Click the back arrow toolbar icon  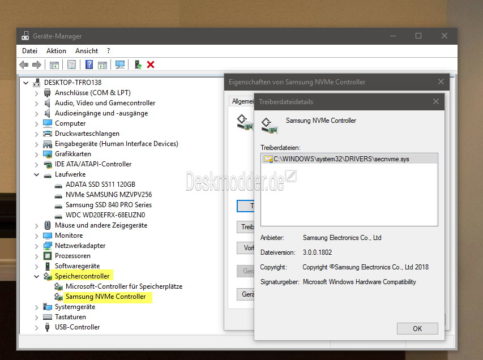point(24,65)
